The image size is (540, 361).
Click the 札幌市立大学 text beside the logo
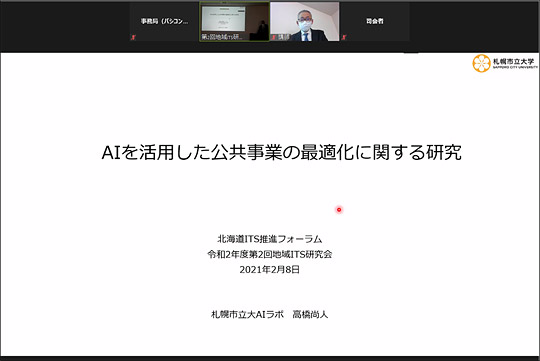513,61
